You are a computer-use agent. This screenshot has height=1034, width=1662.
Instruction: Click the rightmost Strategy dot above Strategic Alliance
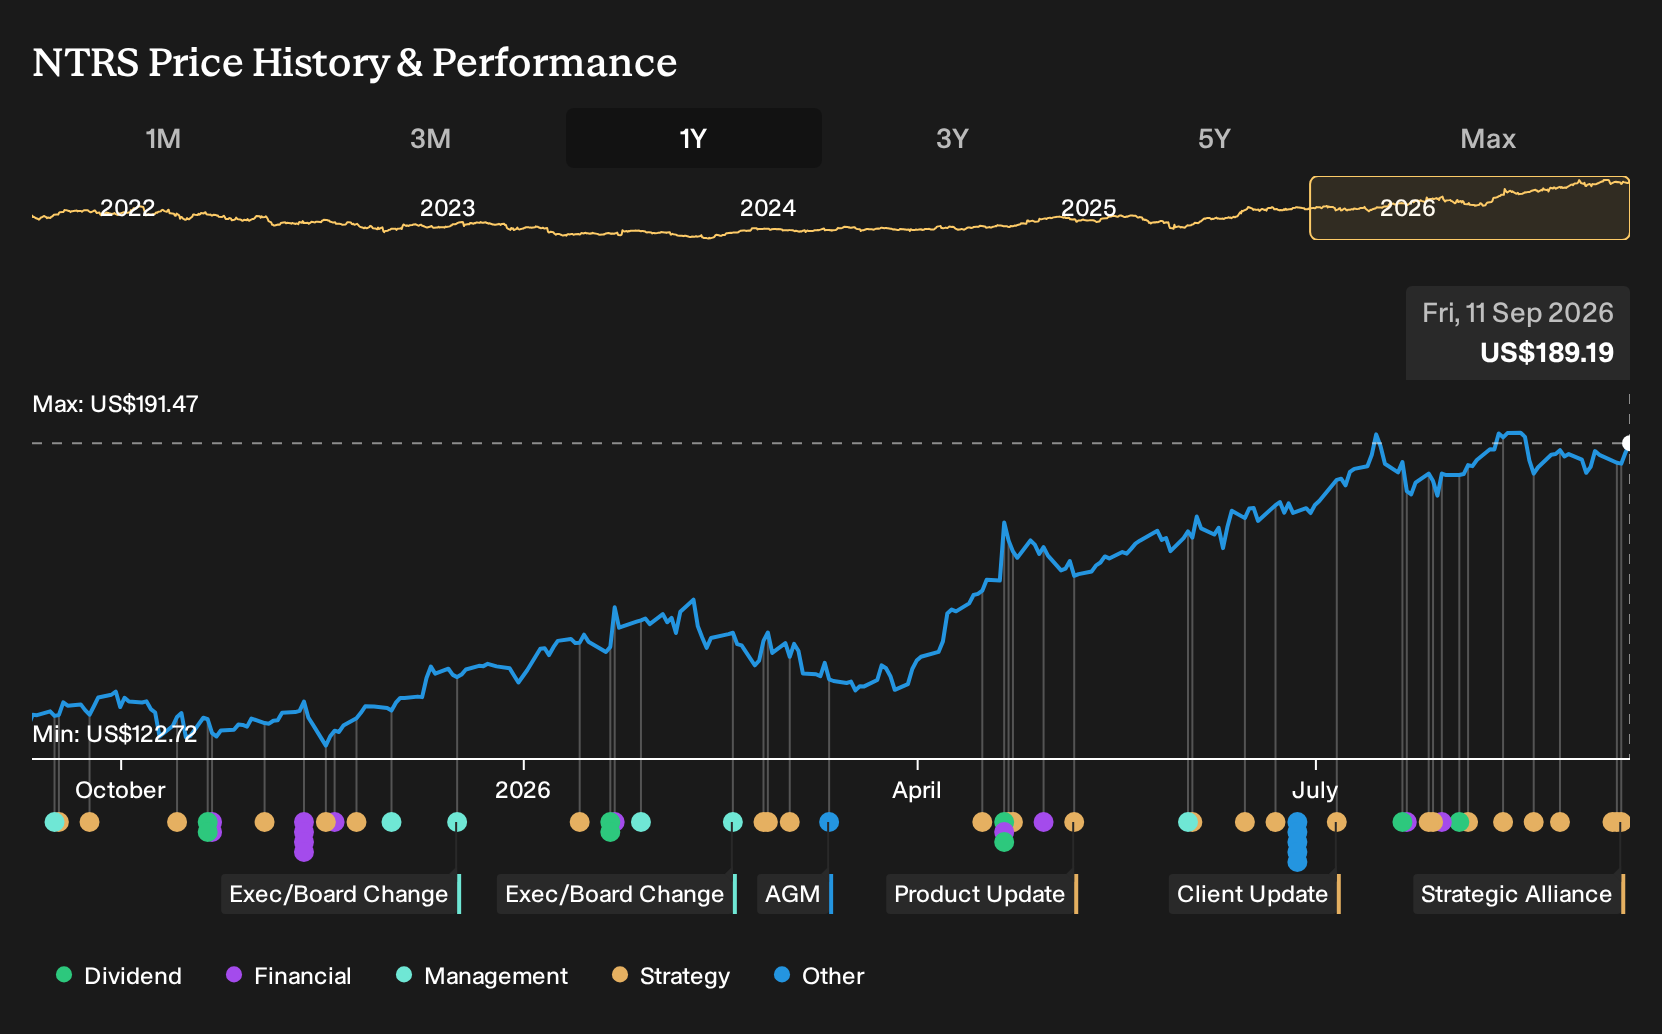pyautogui.click(x=1622, y=822)
